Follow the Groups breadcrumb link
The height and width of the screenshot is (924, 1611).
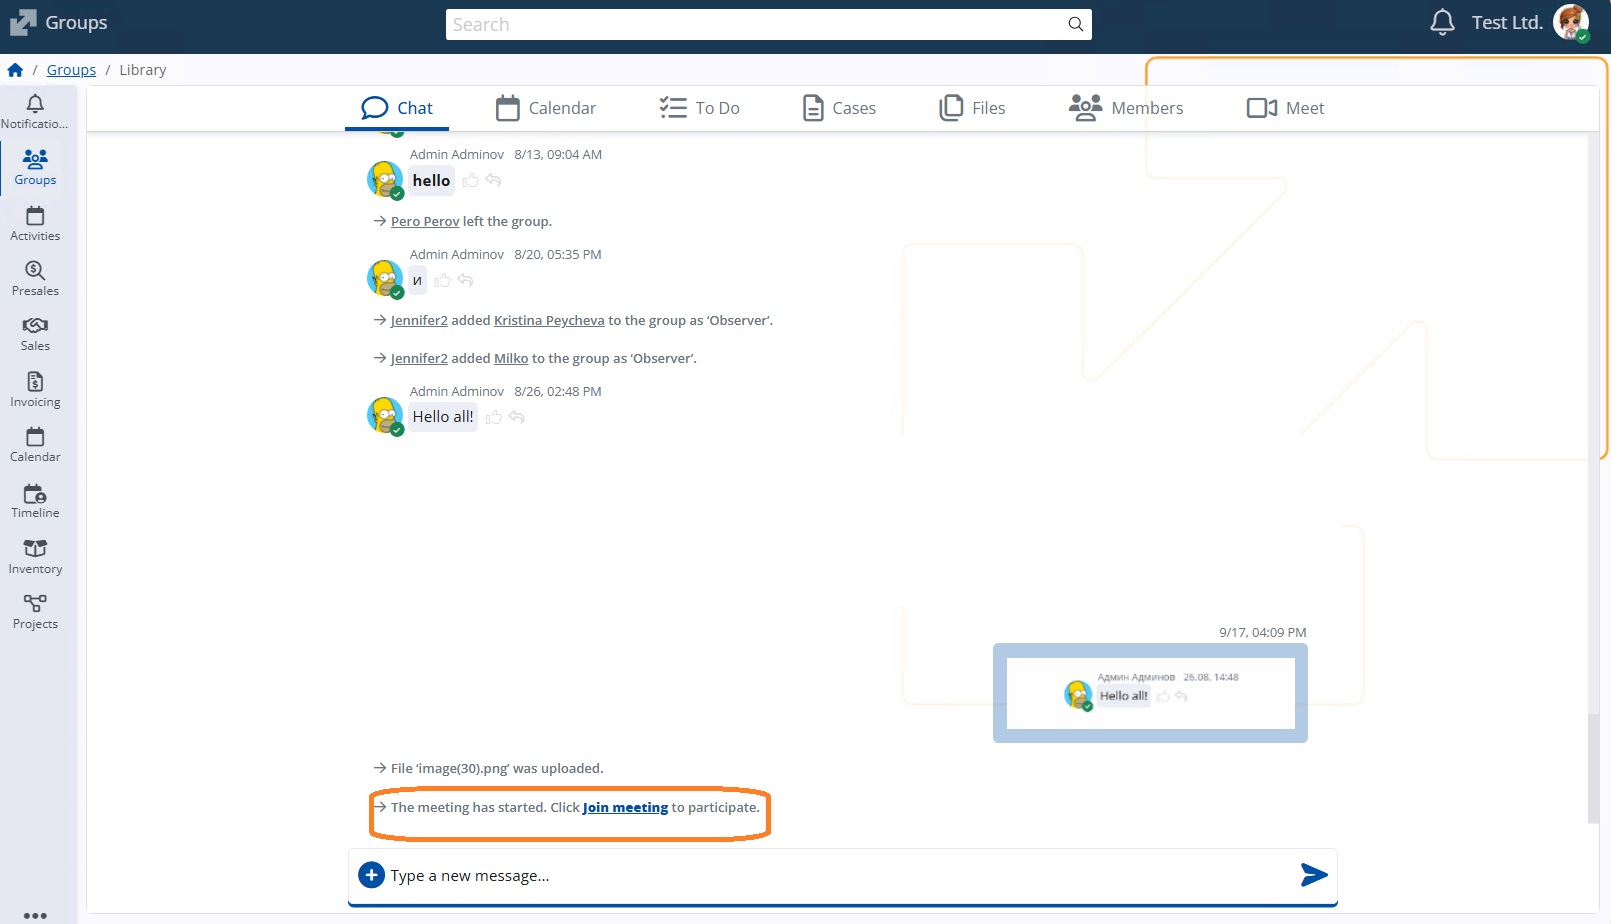[x=71, y=70]
